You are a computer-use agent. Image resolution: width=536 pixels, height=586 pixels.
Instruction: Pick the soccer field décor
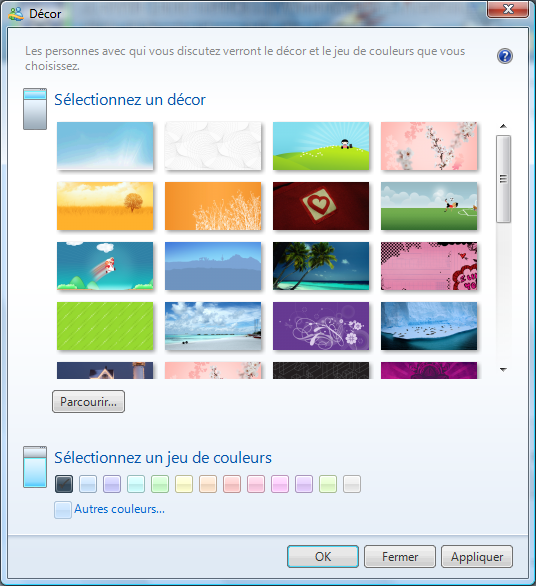pos(429,206)
